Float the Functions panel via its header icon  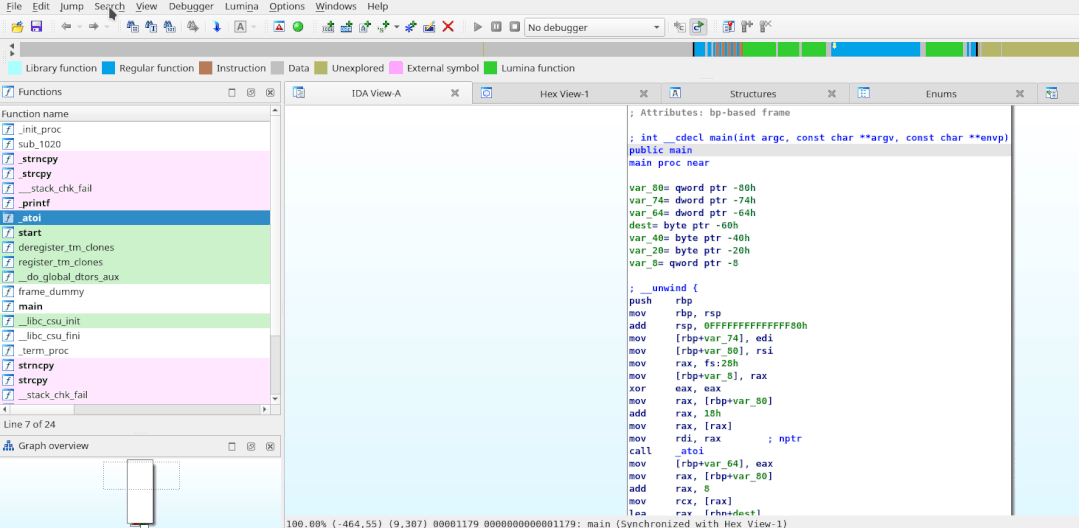pyautogui.click(x=251, y=92)
